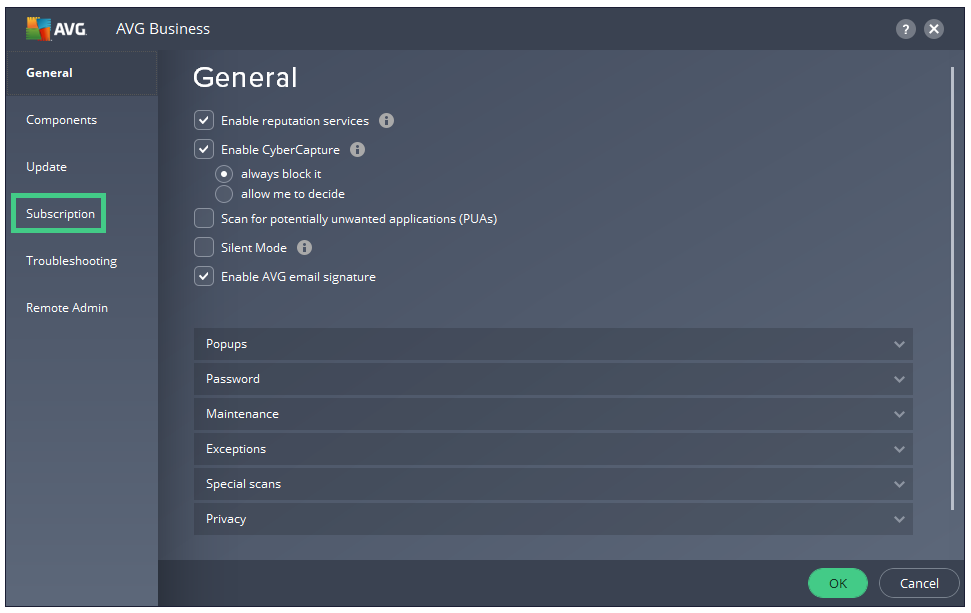
Task: Expand the Privacy section
Action: point(553,519)
